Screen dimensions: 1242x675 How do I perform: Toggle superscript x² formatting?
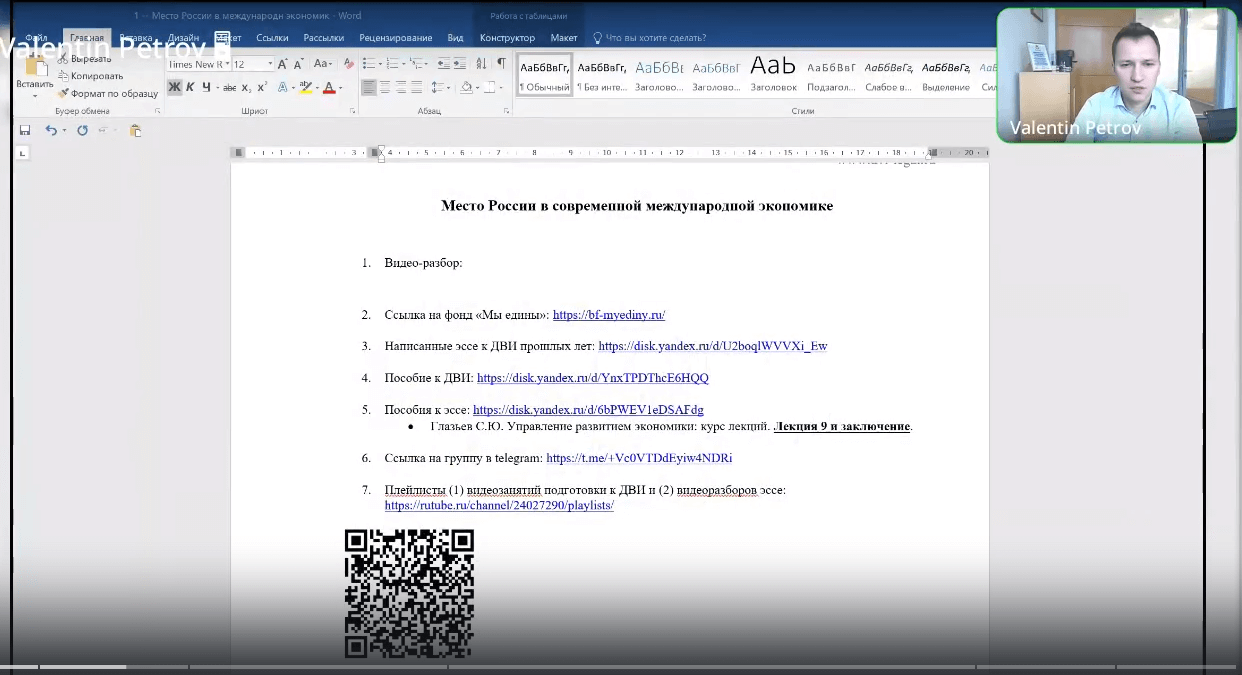coord(262,88)
